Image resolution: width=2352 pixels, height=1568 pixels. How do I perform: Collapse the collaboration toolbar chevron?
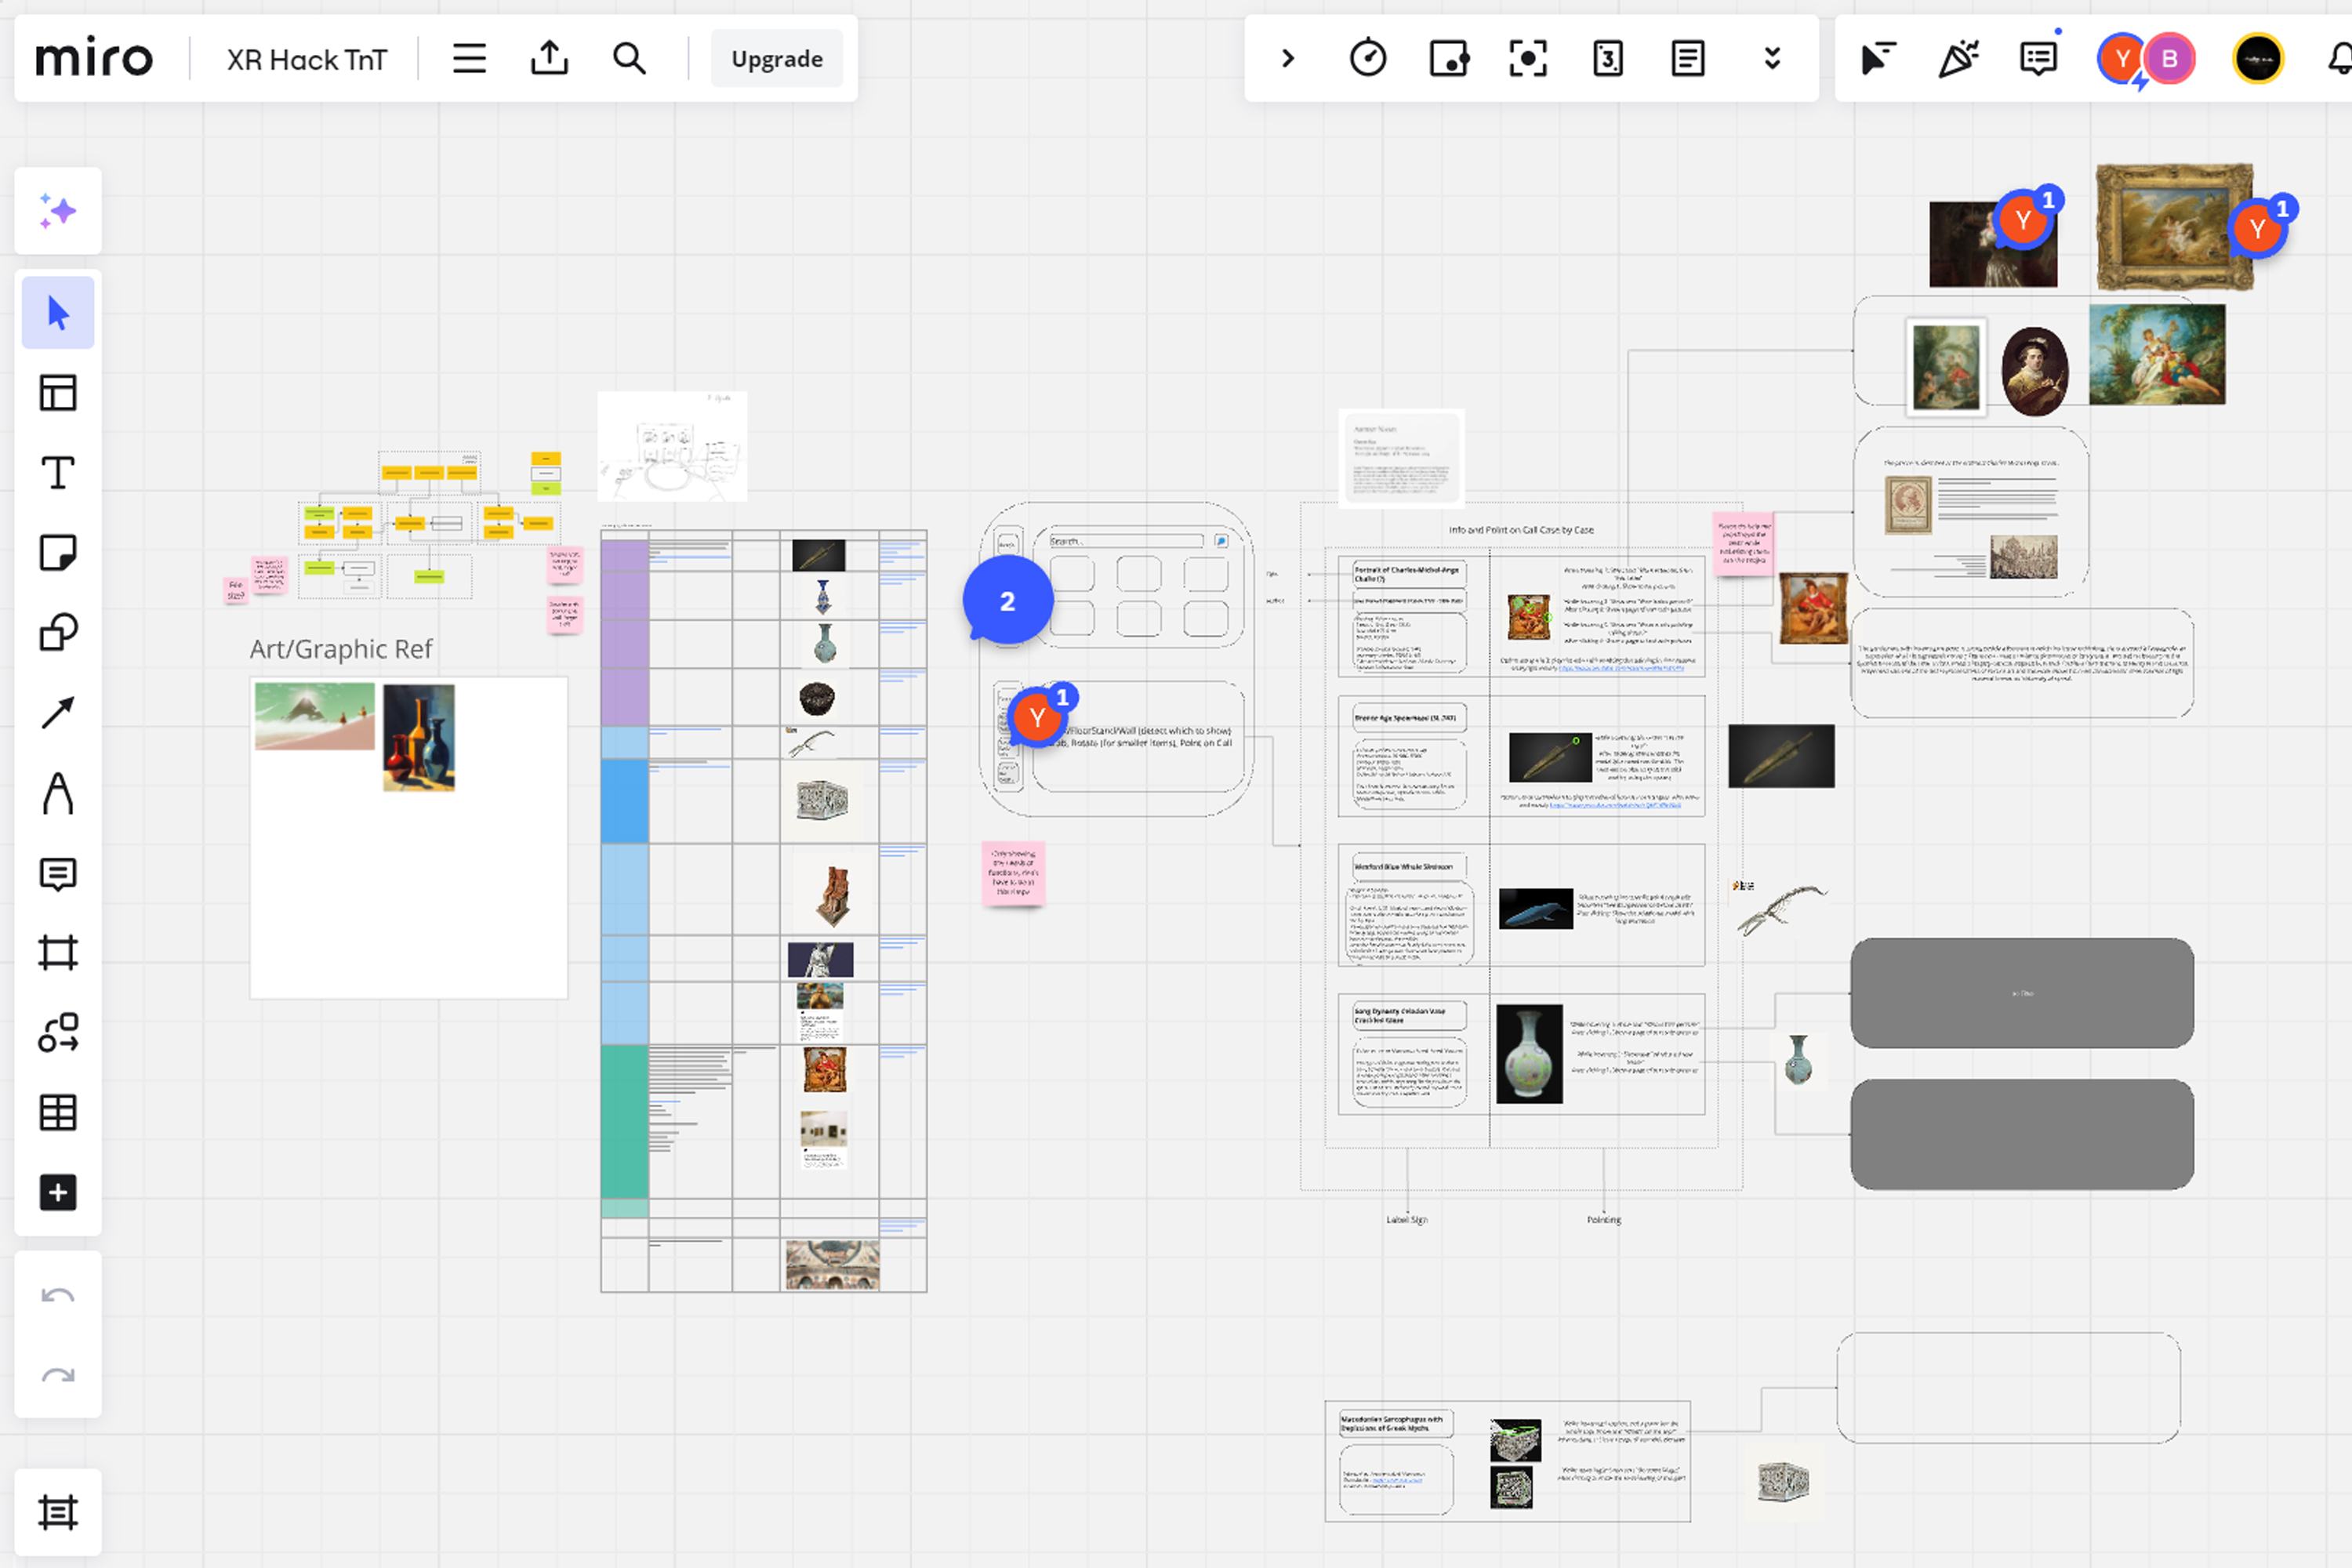1288,58
